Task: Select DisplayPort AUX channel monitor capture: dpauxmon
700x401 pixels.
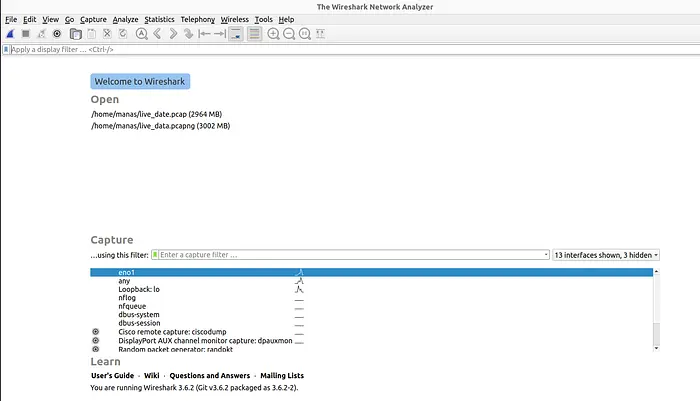Action: 371,341
